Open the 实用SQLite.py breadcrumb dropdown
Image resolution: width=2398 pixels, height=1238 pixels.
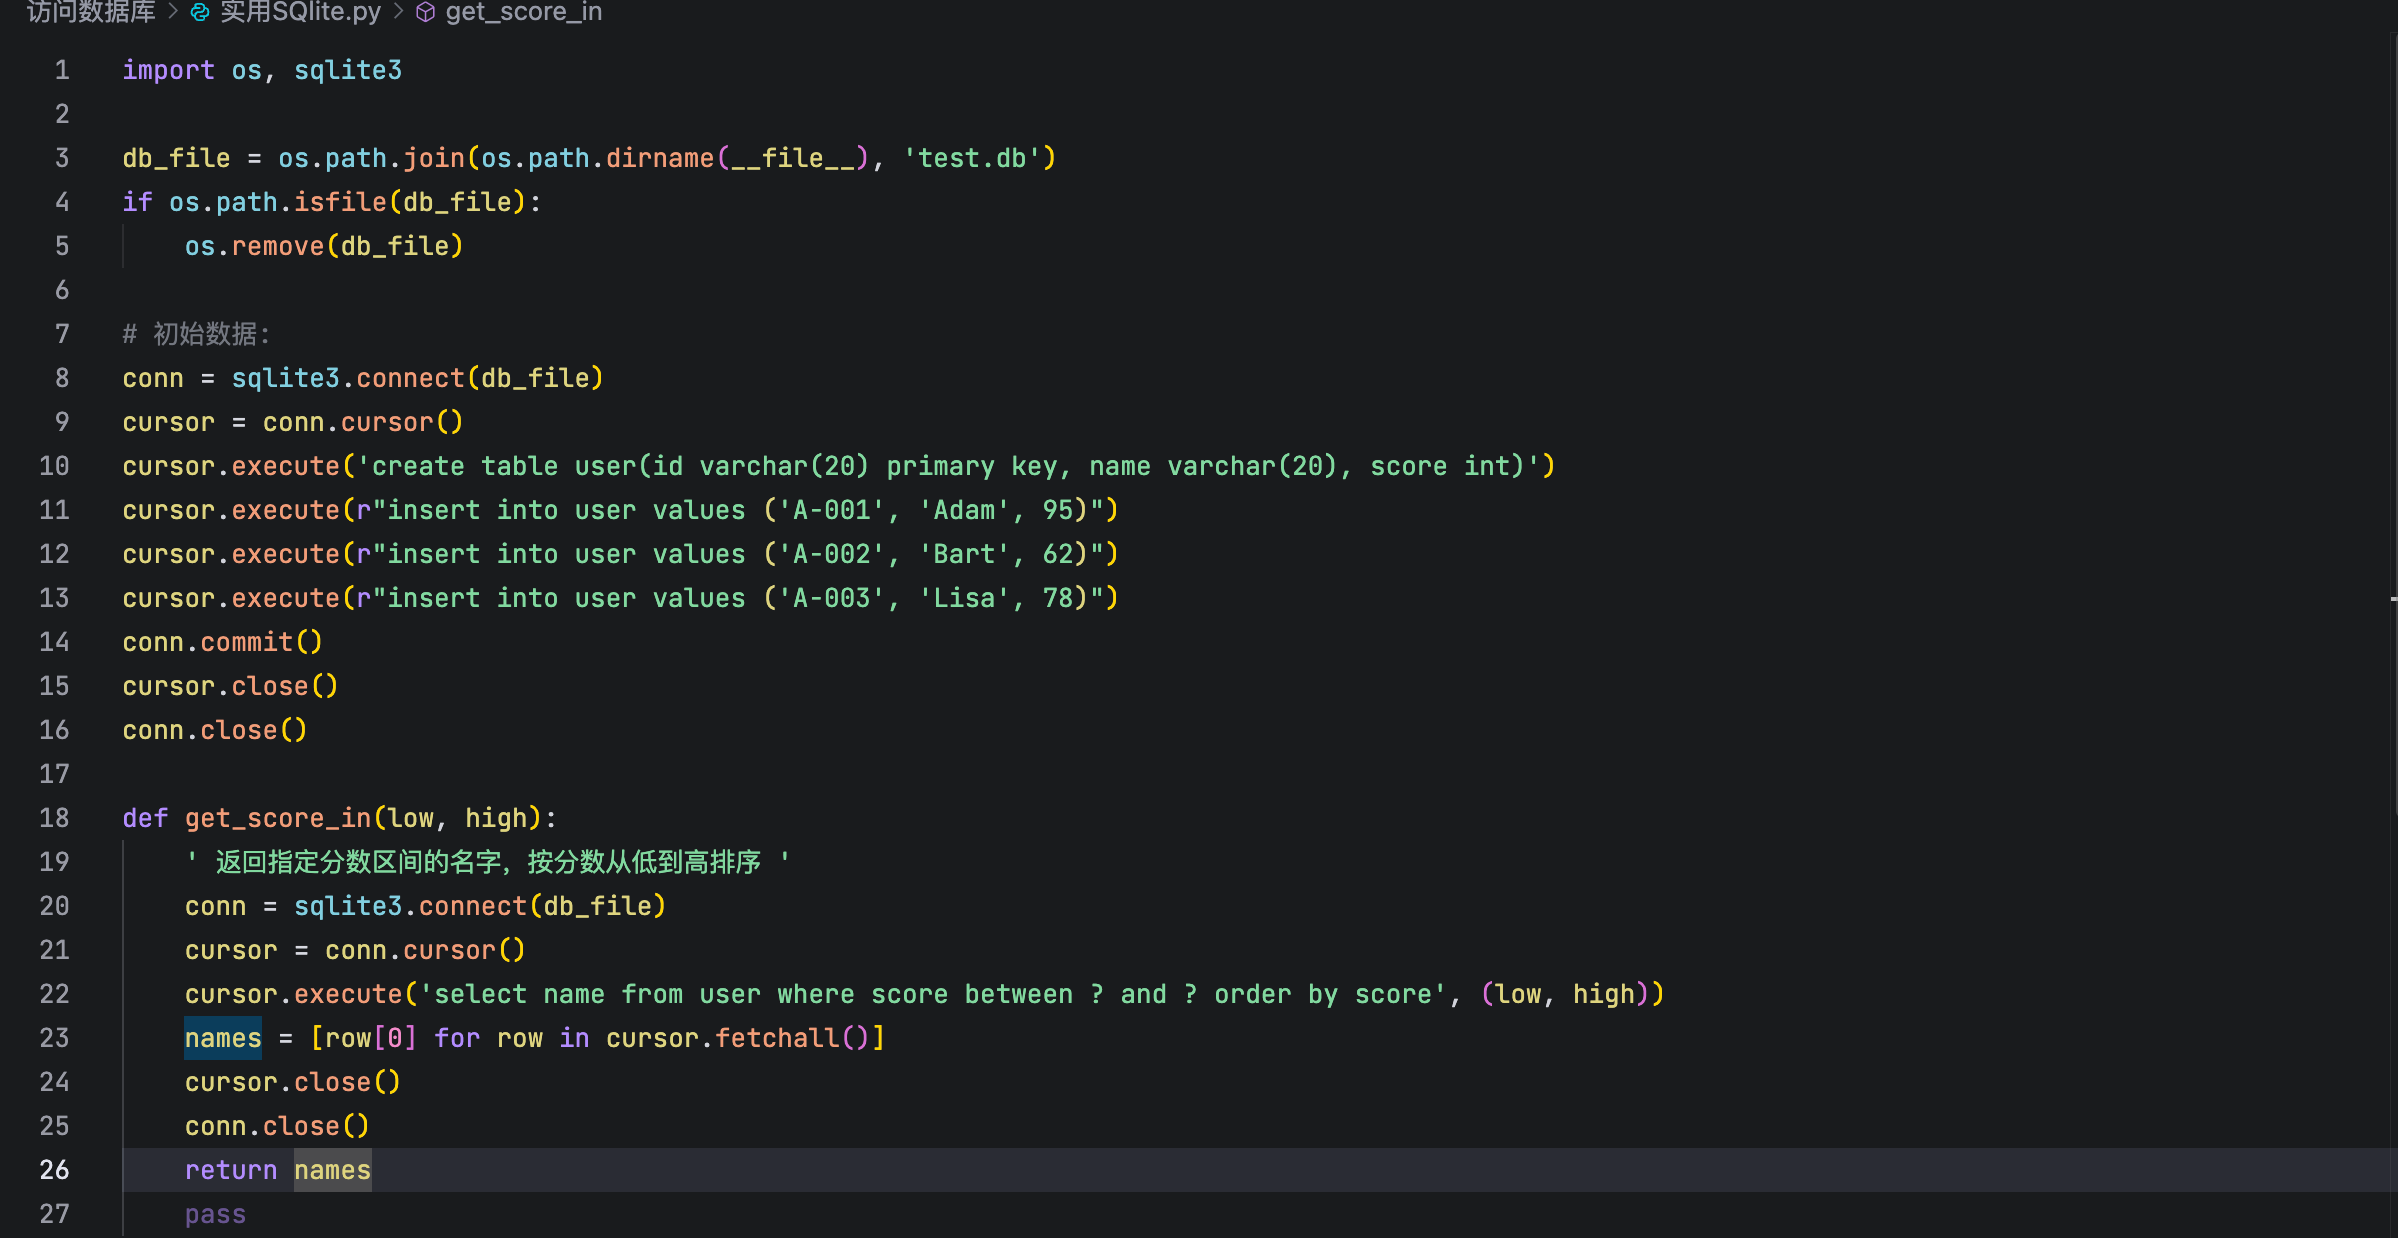(299, 12)
